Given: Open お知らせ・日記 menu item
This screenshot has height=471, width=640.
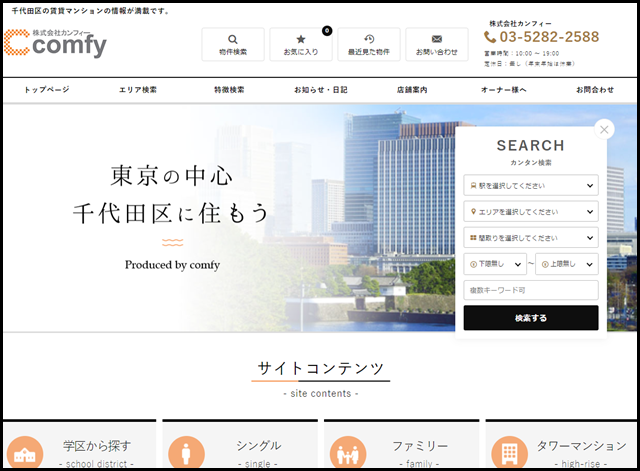Looking at the screenshot, I should tap(321, 90).
